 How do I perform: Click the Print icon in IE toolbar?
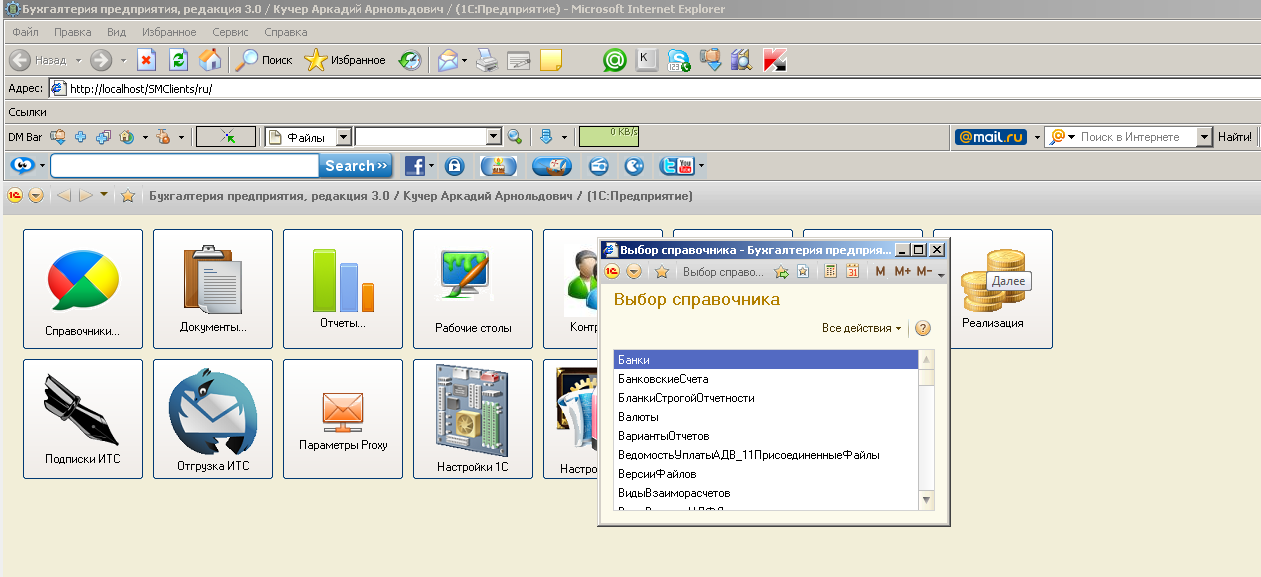pos(486,60)
